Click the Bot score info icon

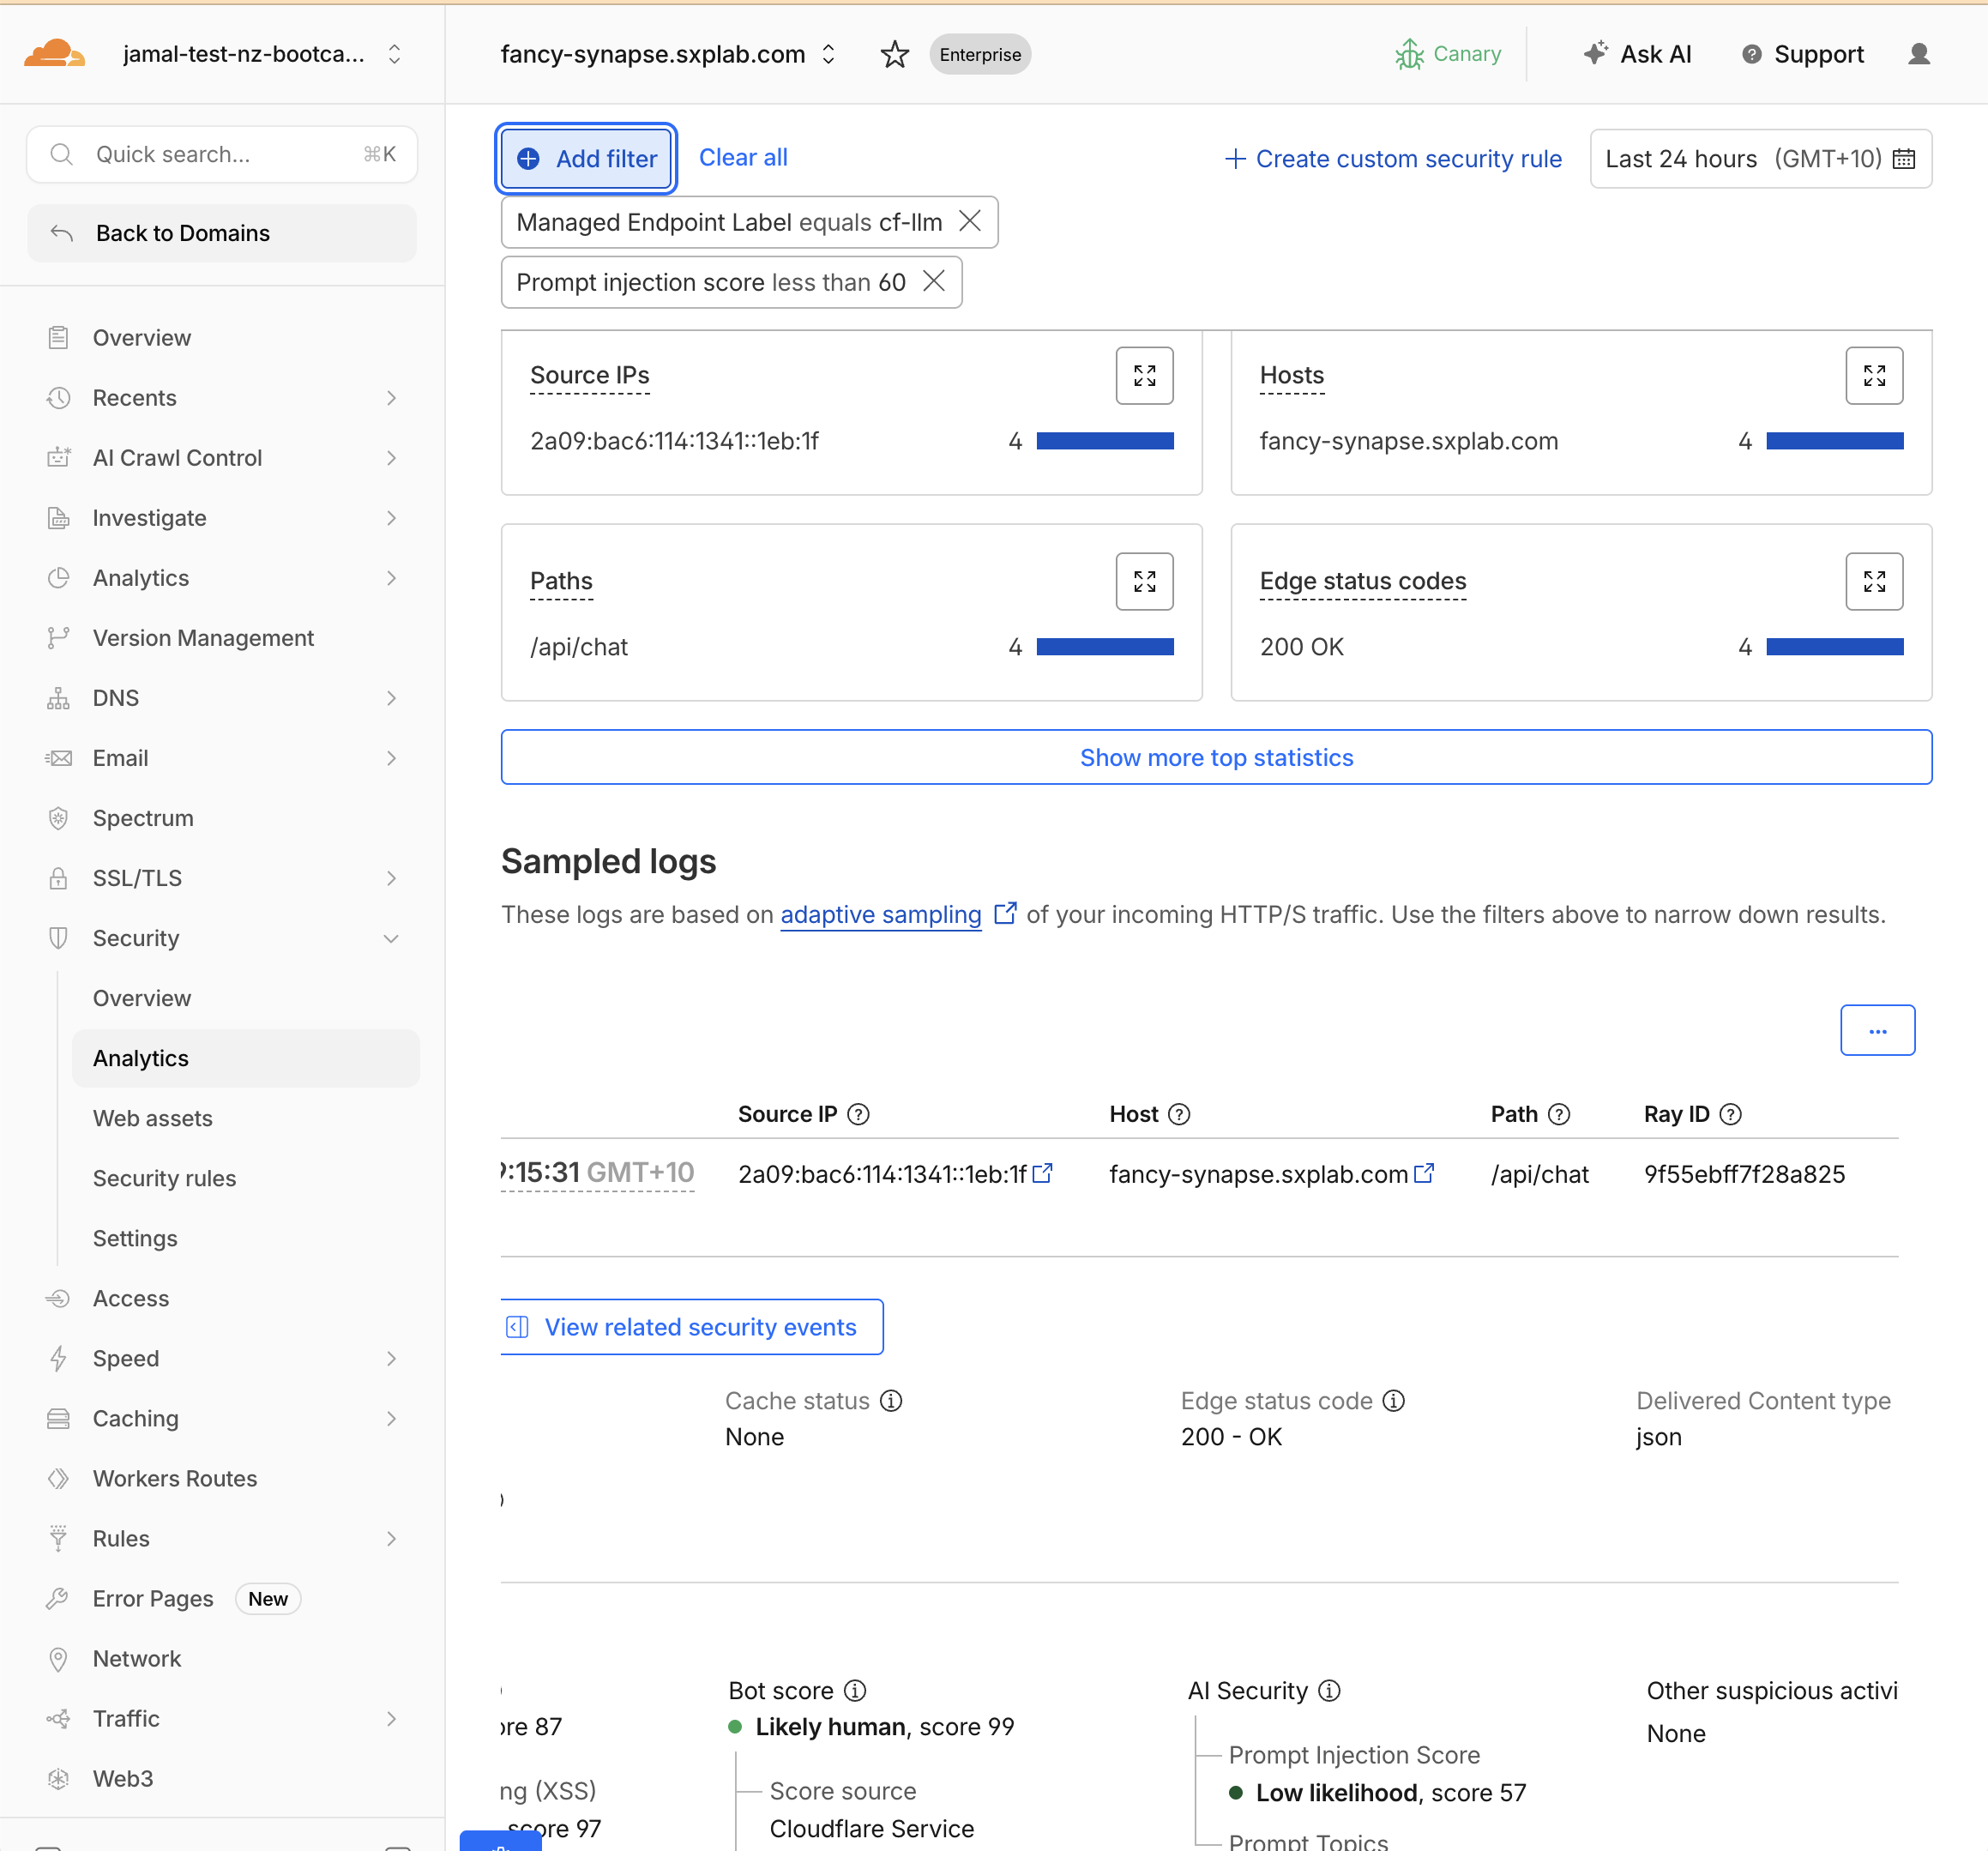point(854,1691)
